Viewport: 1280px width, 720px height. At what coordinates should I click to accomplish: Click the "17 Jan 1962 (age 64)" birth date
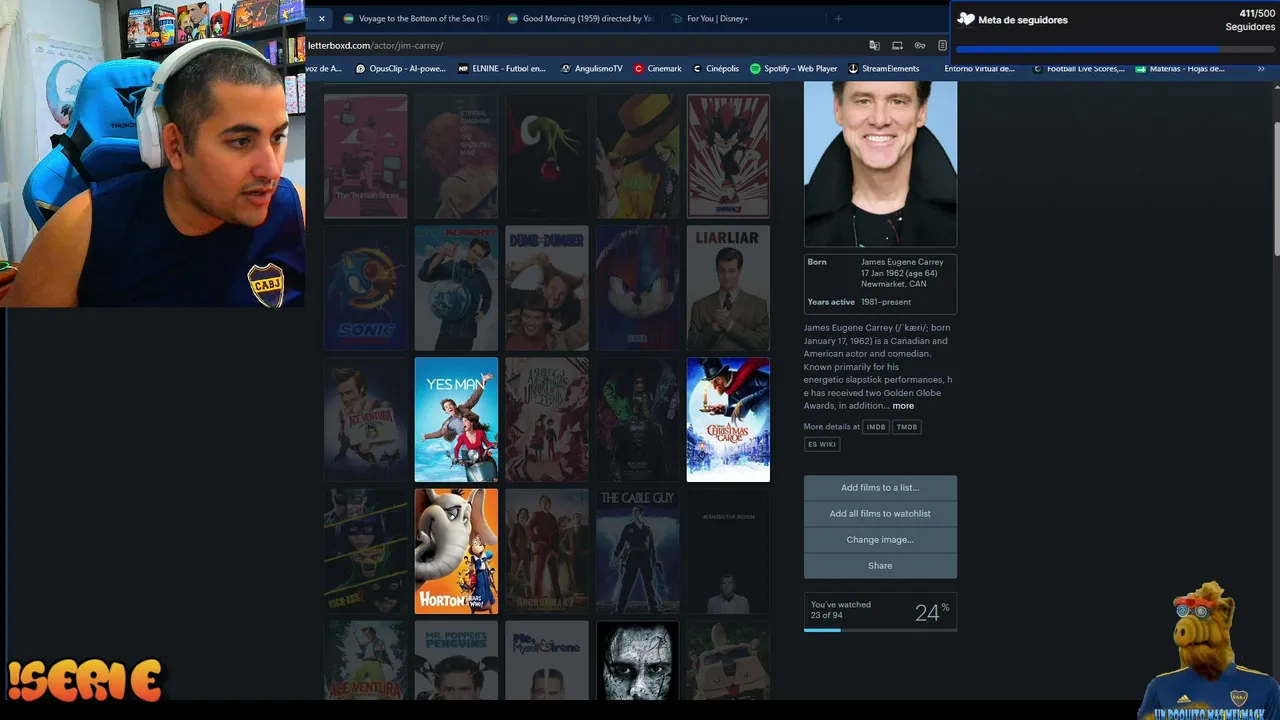(899, 273)
